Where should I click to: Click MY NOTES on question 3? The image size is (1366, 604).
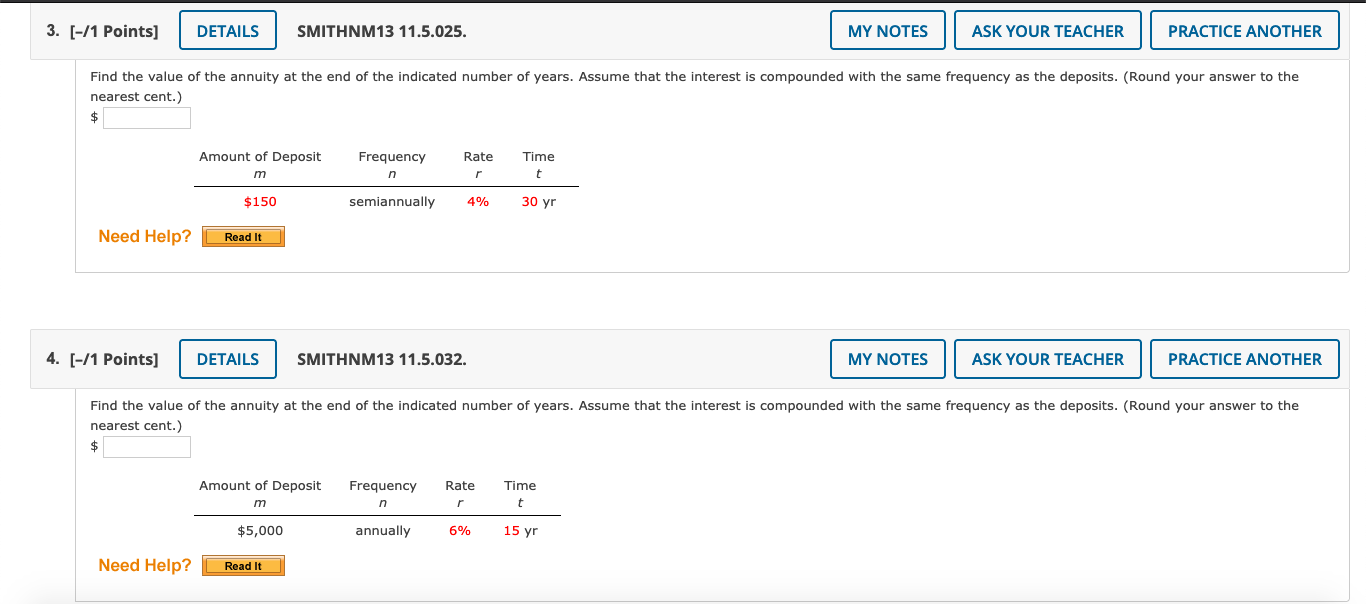[888, 31]
